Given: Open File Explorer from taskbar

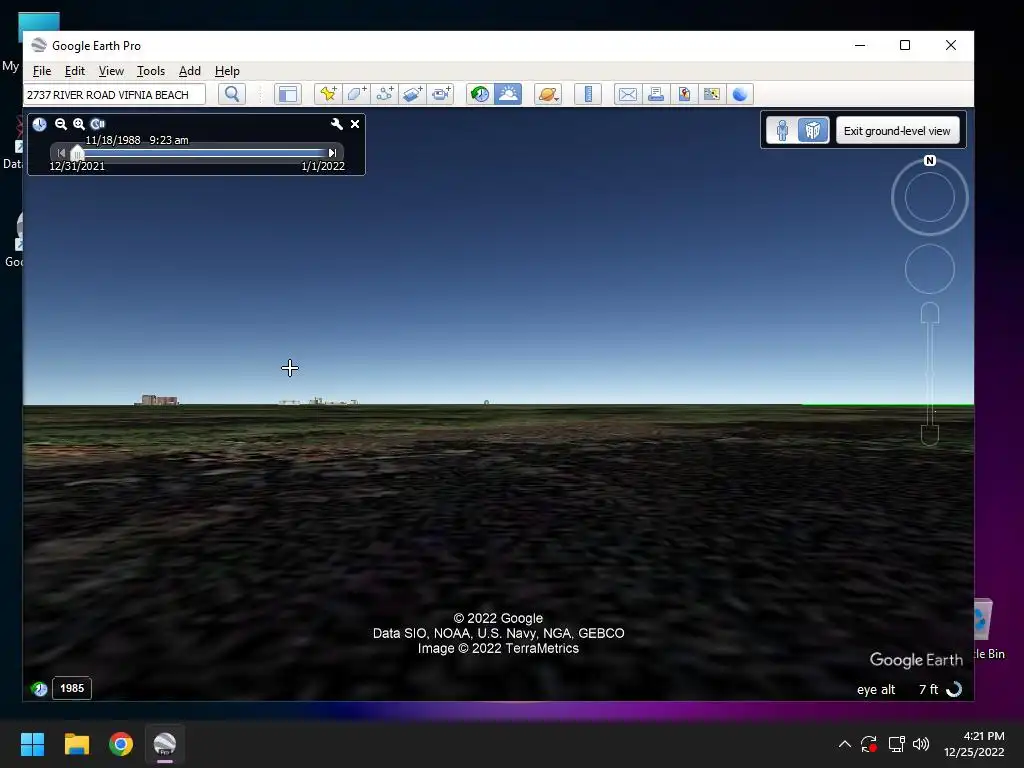Looking at the screenshot, I should (76, 744).
